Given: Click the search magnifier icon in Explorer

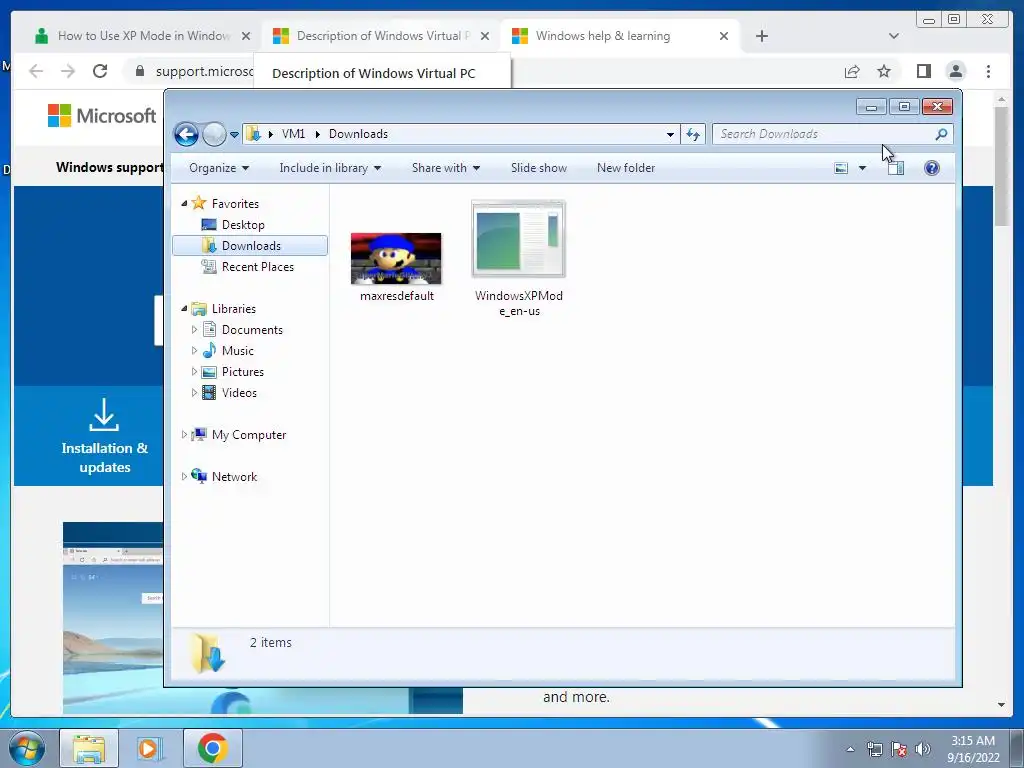Looking at the screenshot, I should 941,134.
